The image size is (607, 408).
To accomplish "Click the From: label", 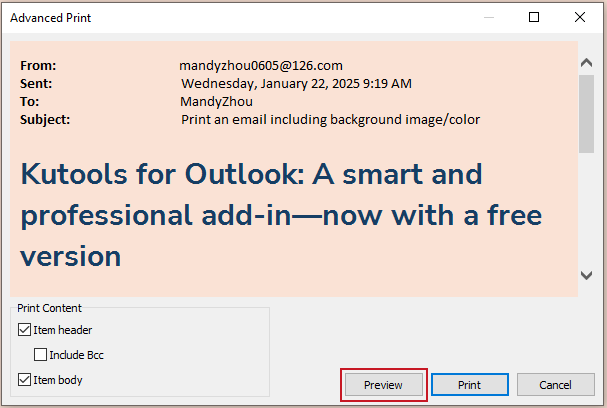I will coord(38,65).
